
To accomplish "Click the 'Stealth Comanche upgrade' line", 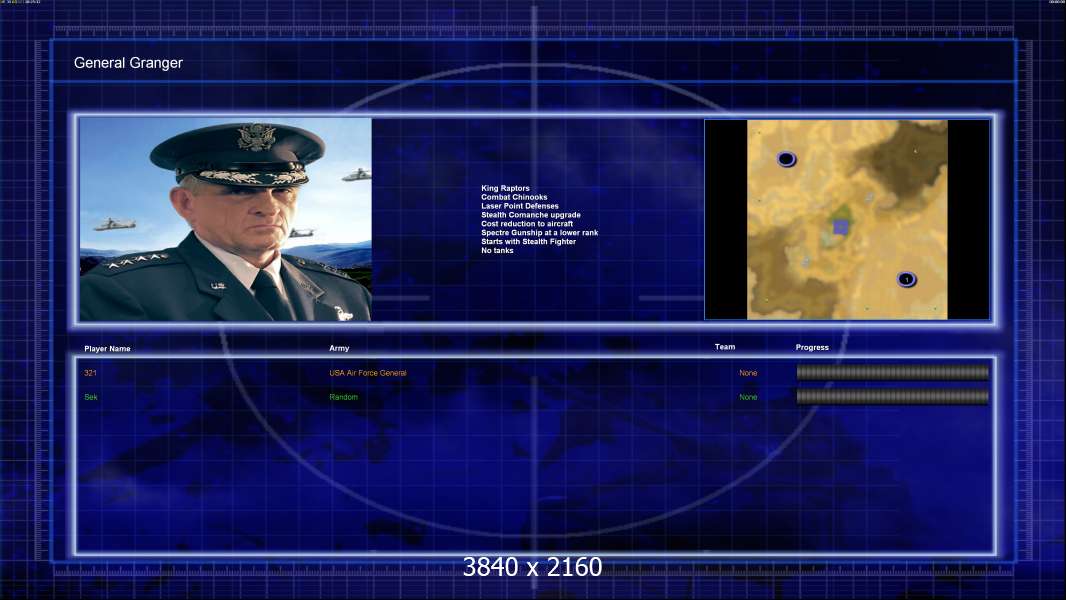I will click(x=531, y=215).
